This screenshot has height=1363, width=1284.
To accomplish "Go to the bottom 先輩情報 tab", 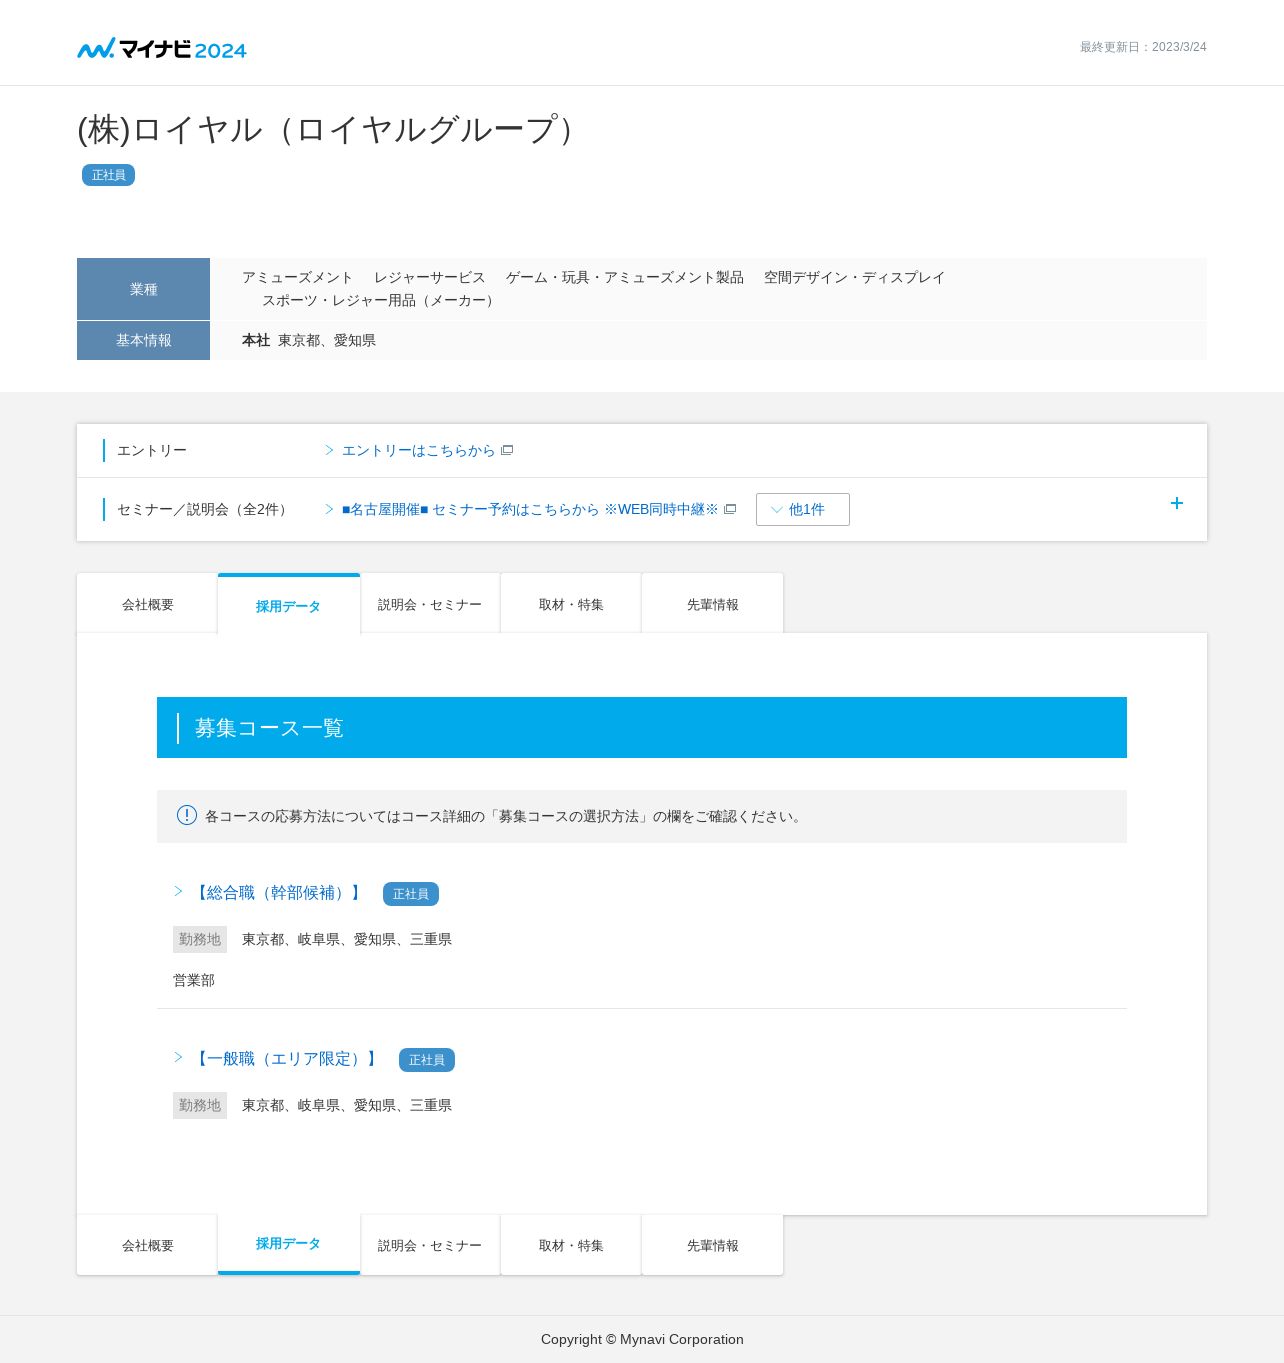I will point(713,1245).
